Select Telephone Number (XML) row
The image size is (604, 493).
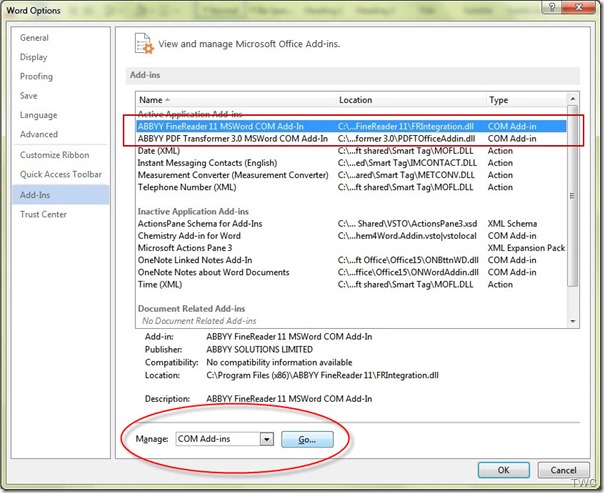coord(351,187)
